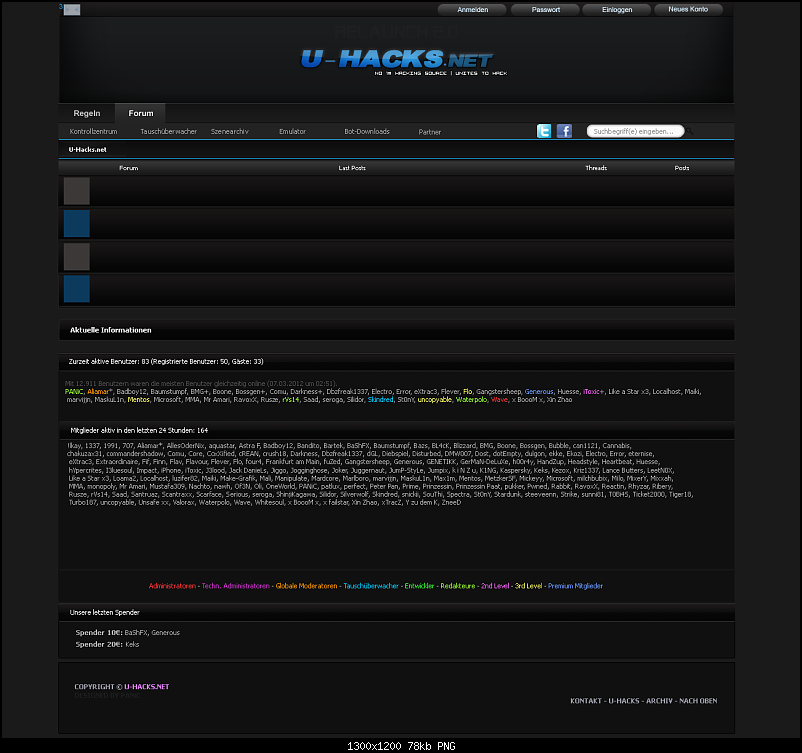
Task: Open the KONTAKT footer link
Action: click(x=586, y=701)
